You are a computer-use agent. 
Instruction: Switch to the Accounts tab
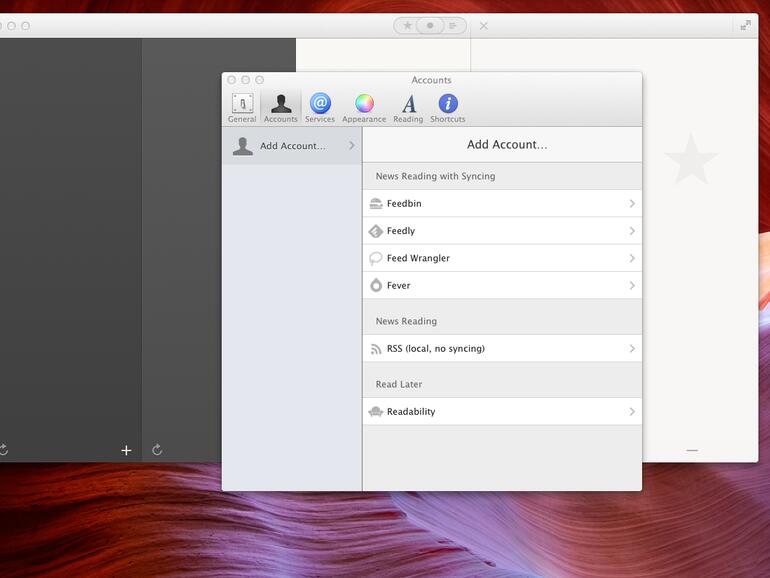coord(280,107)
